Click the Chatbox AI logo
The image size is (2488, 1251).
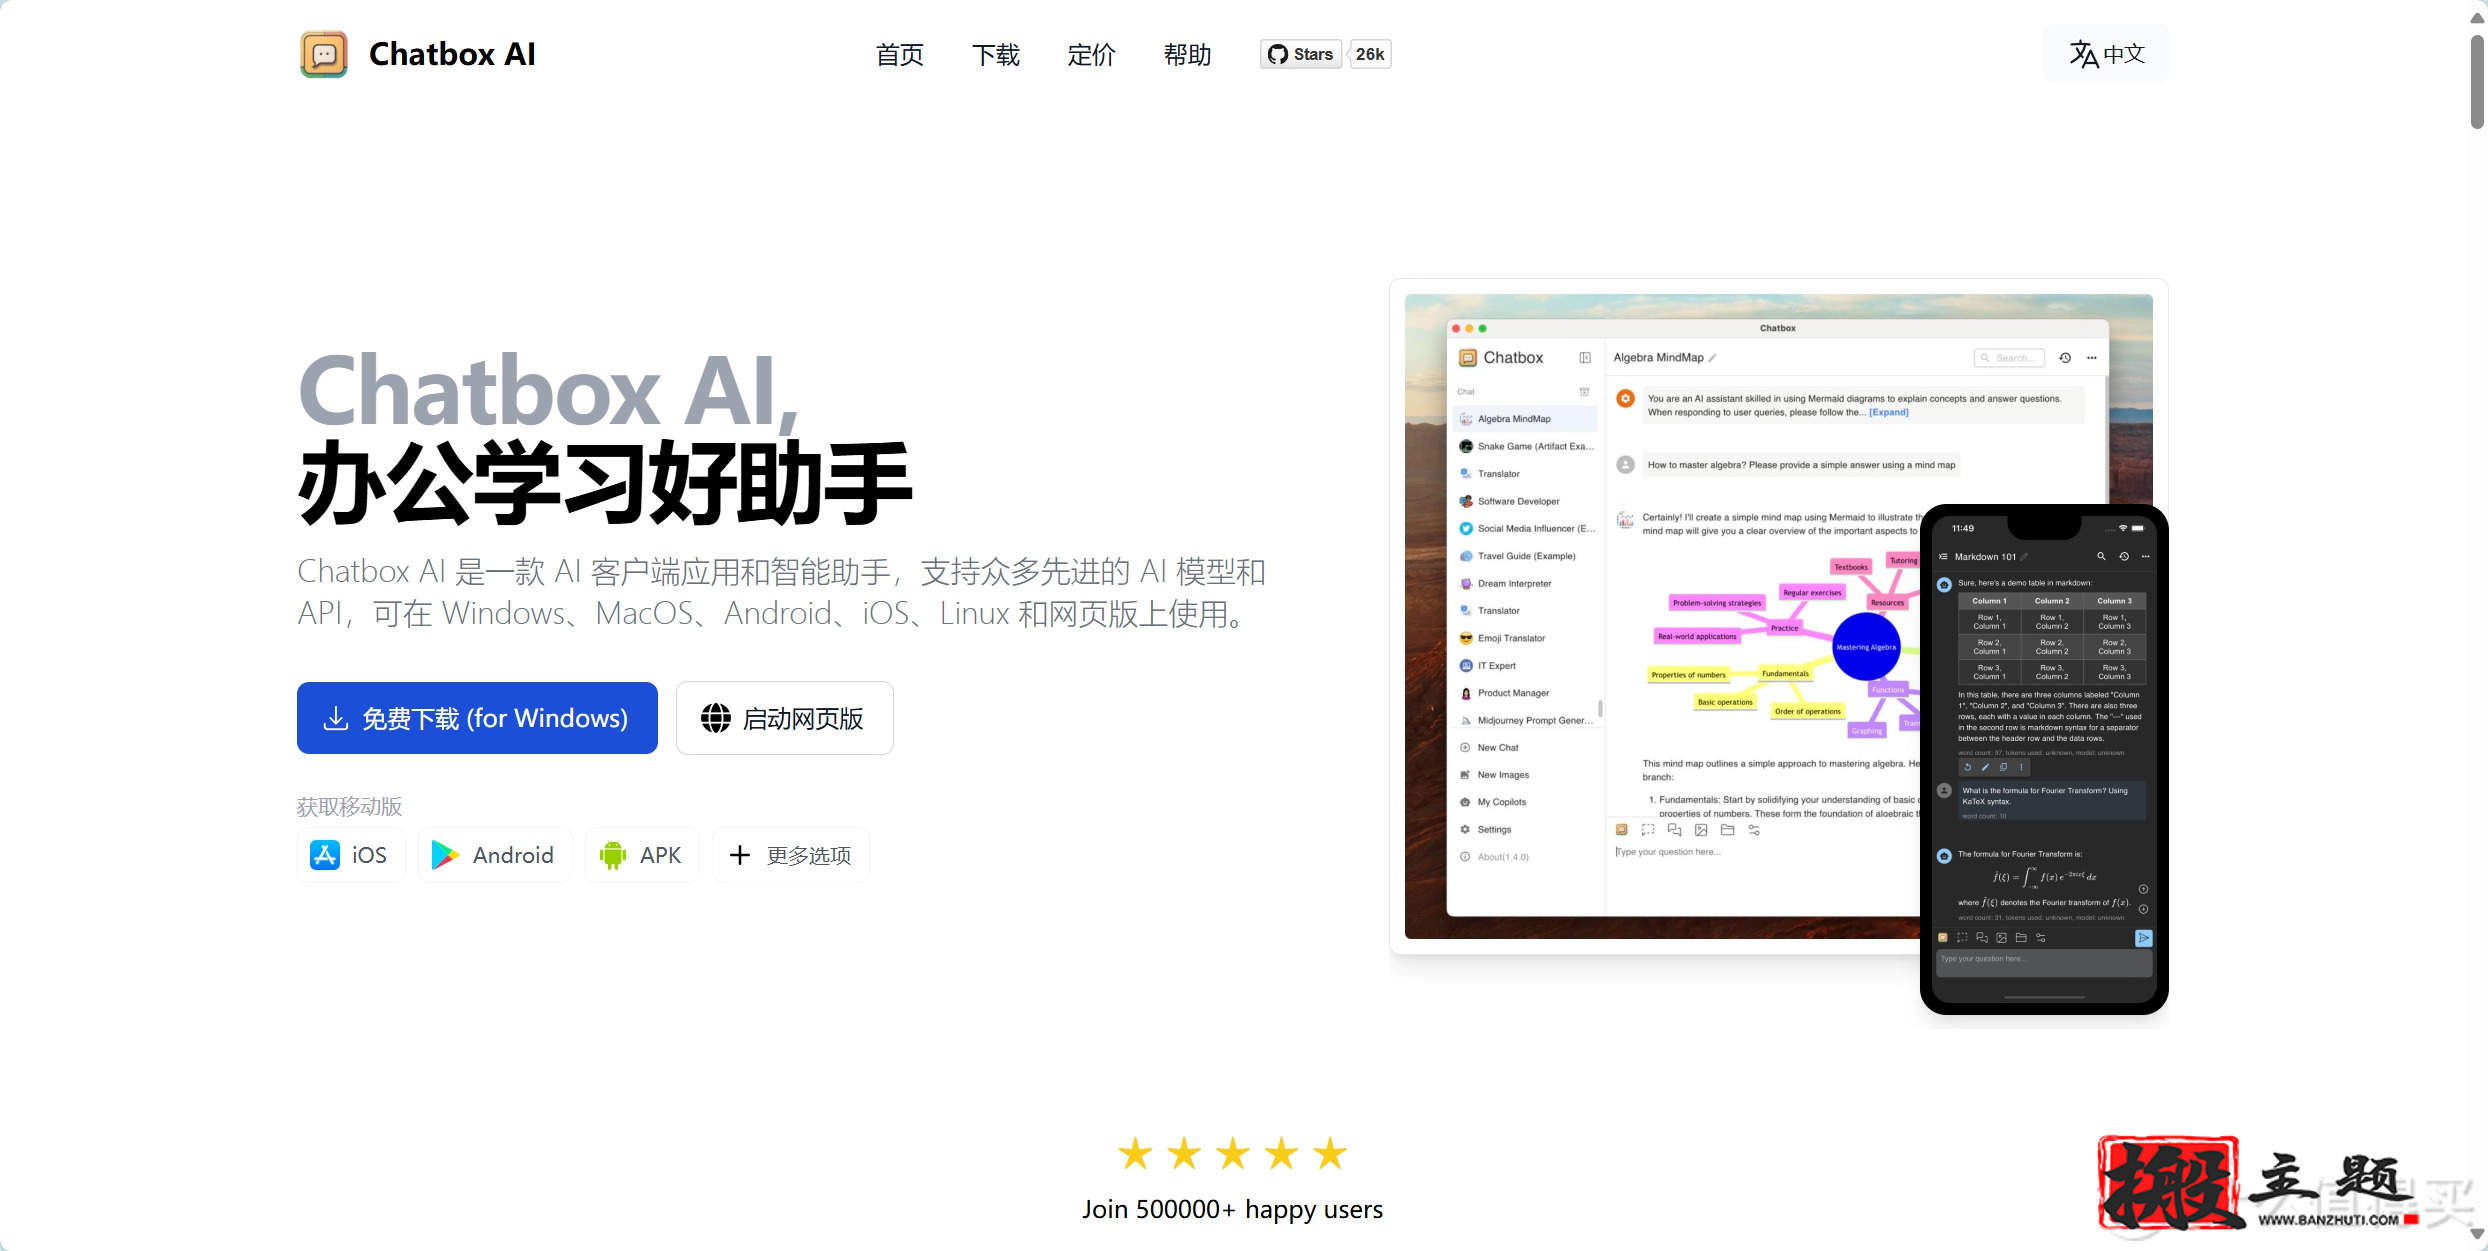click(x=322, y=53)
